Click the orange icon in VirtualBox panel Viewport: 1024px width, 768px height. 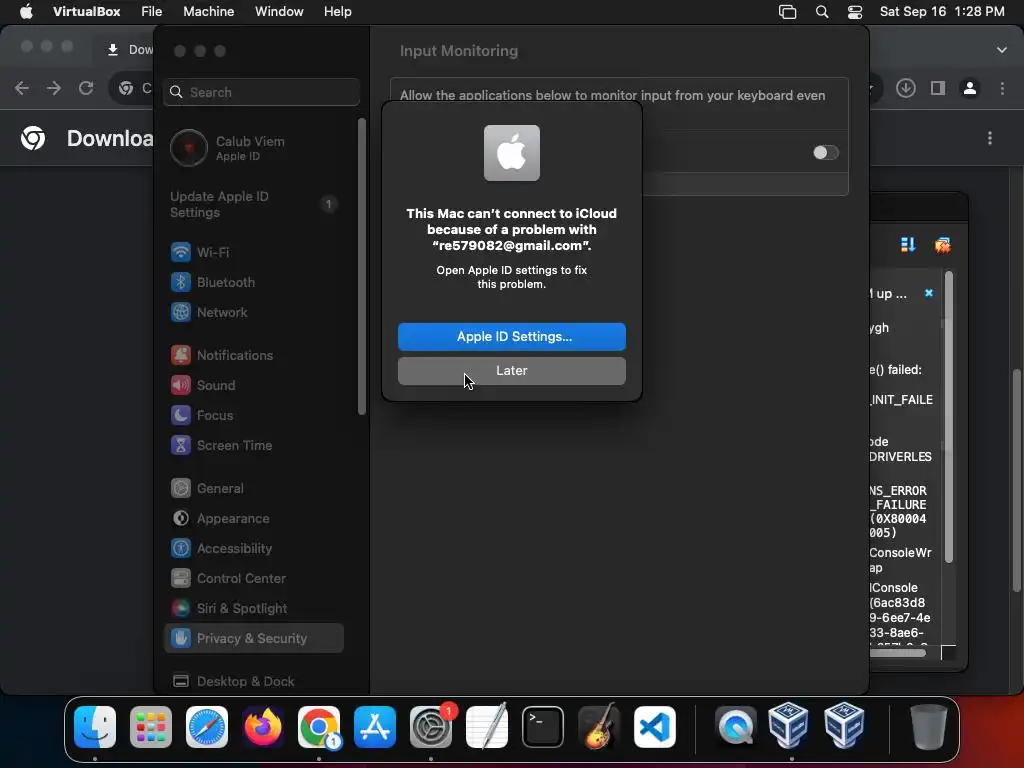point(942,245)
